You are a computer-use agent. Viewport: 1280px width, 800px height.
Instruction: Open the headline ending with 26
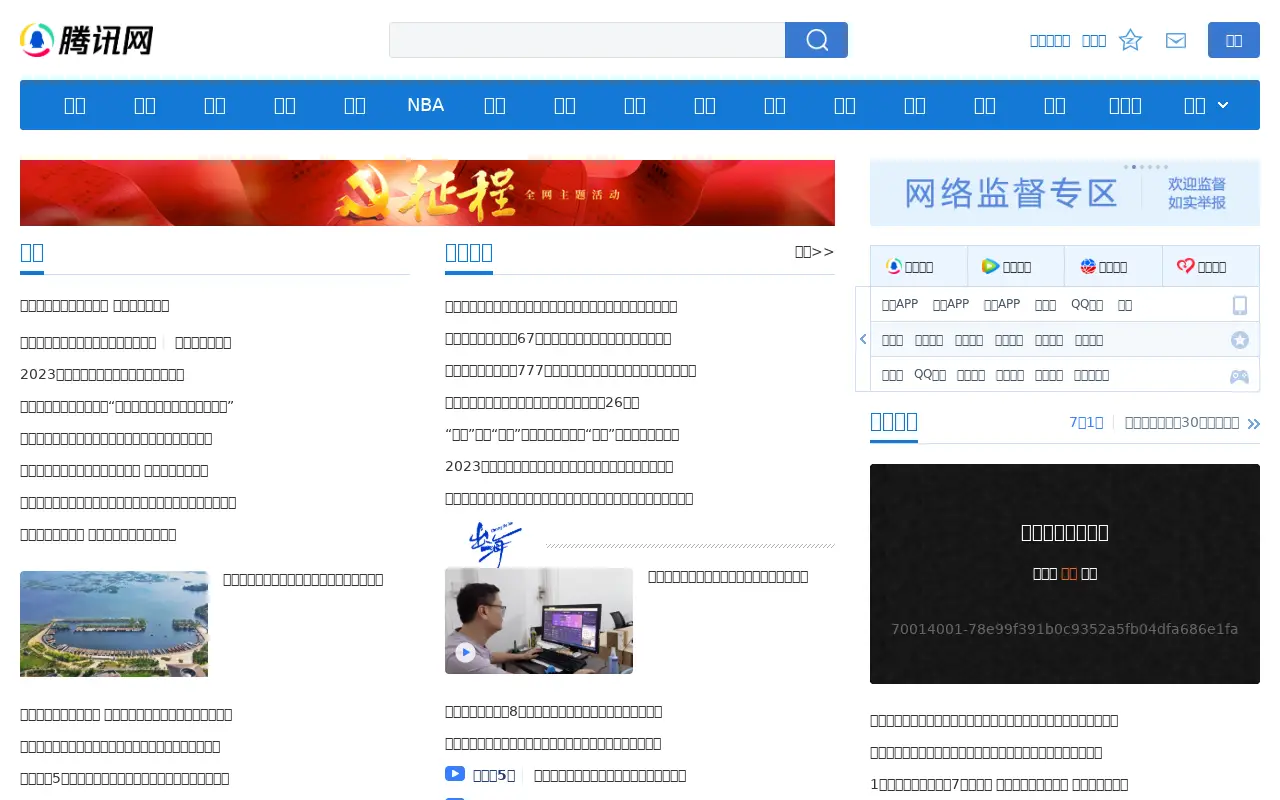coord(542,402)
